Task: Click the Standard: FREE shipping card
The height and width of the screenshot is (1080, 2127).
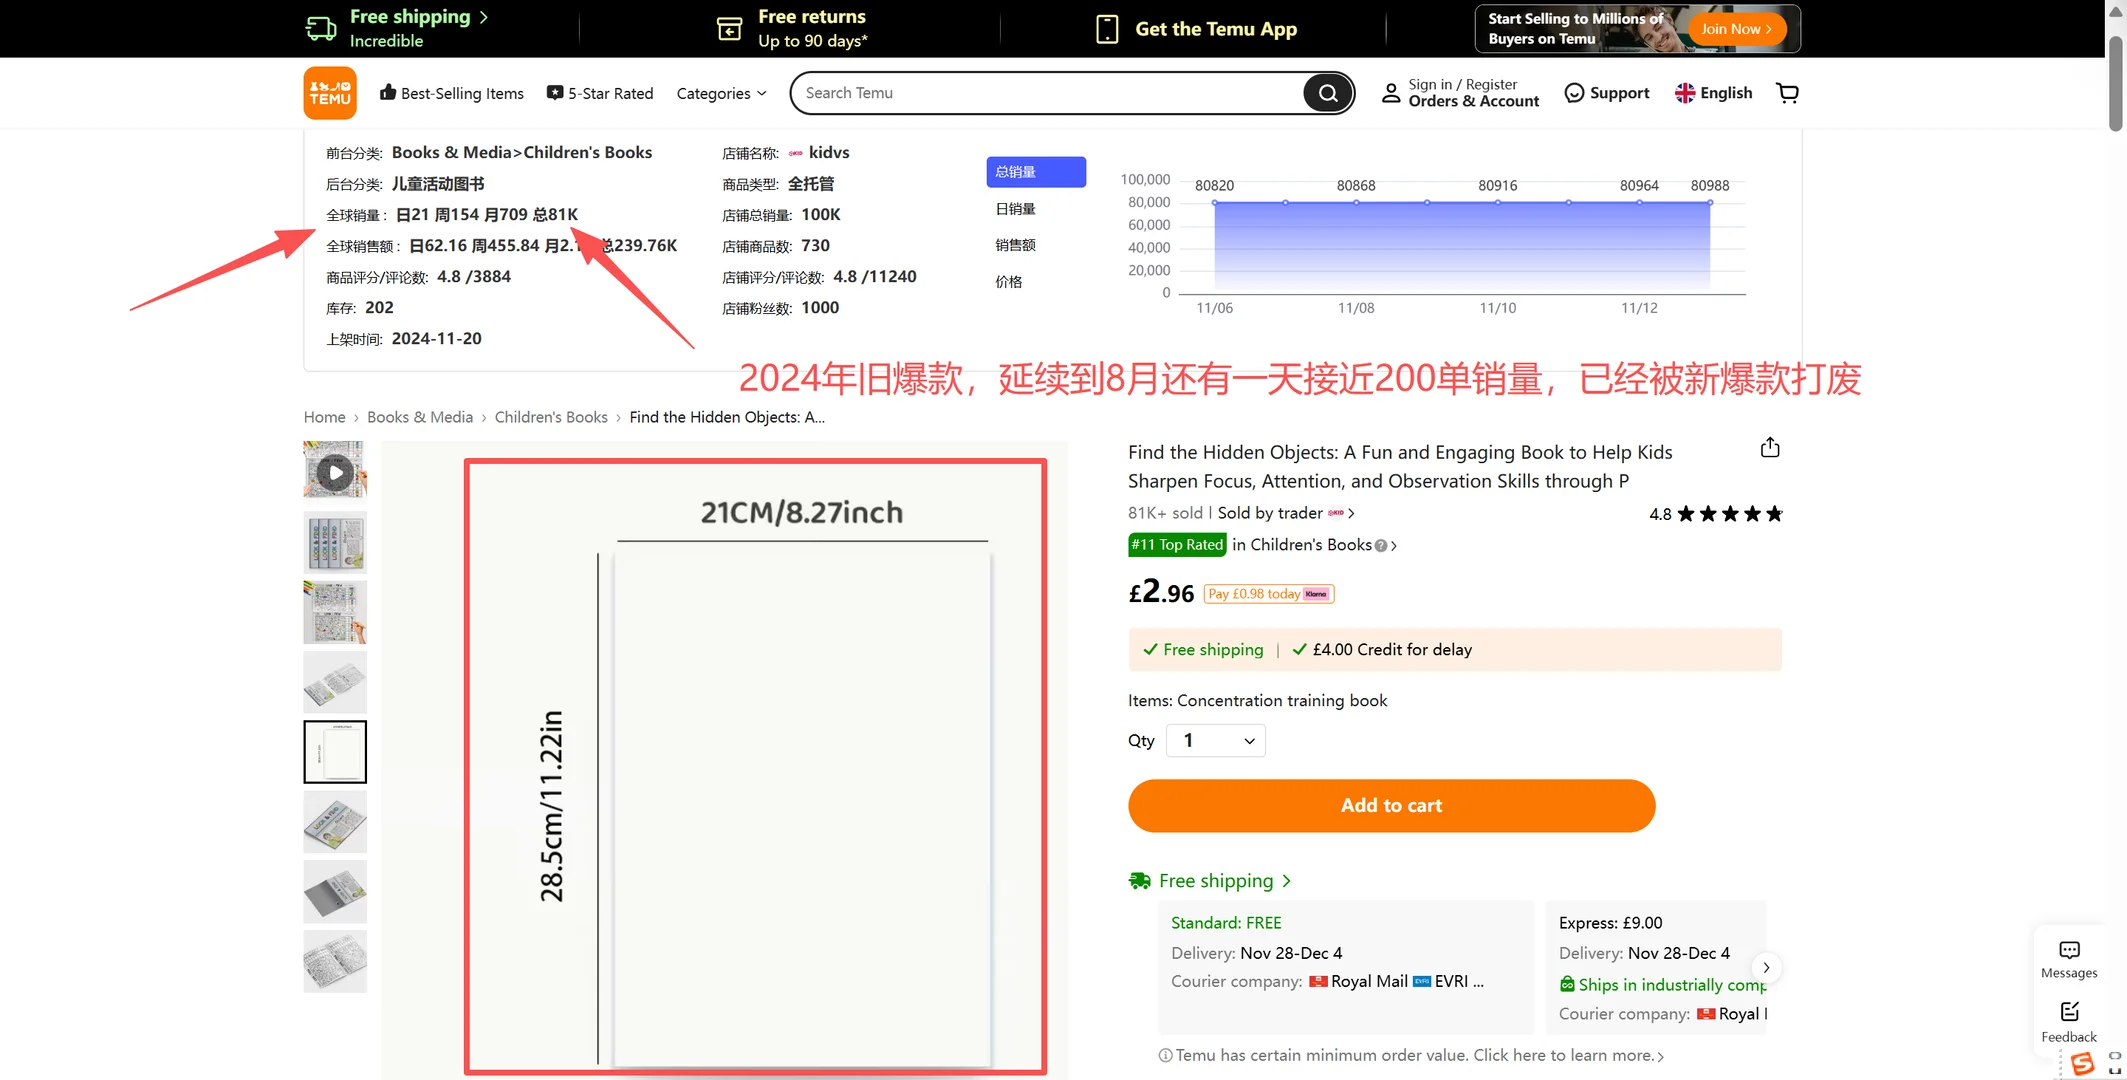Action: tap(1346, 967)
